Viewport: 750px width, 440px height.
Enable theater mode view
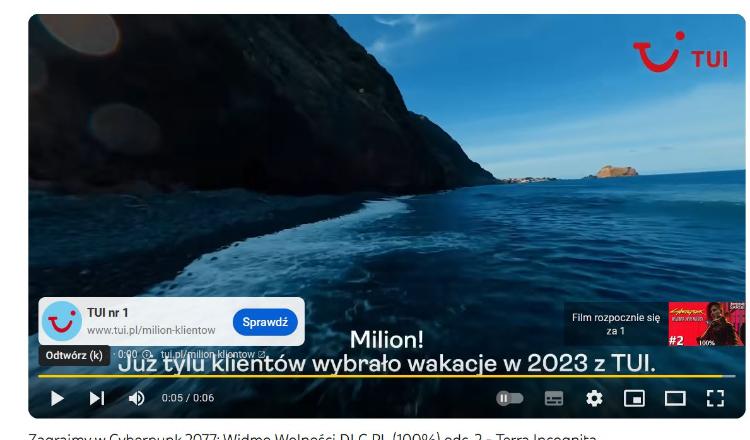pos(675,398)
